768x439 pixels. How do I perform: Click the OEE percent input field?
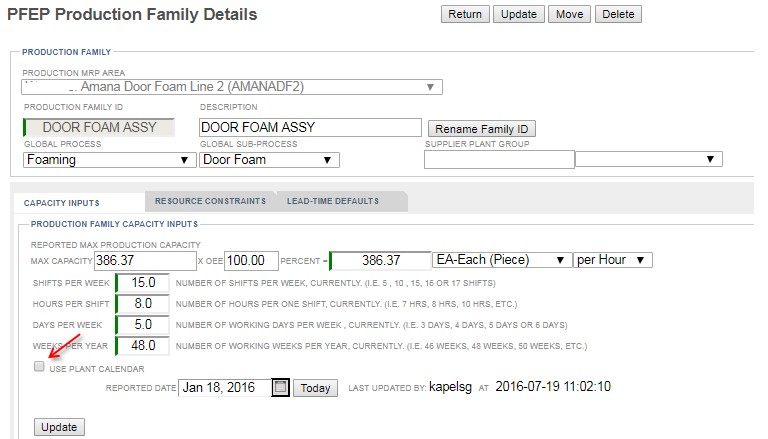[x=251, y=261]
